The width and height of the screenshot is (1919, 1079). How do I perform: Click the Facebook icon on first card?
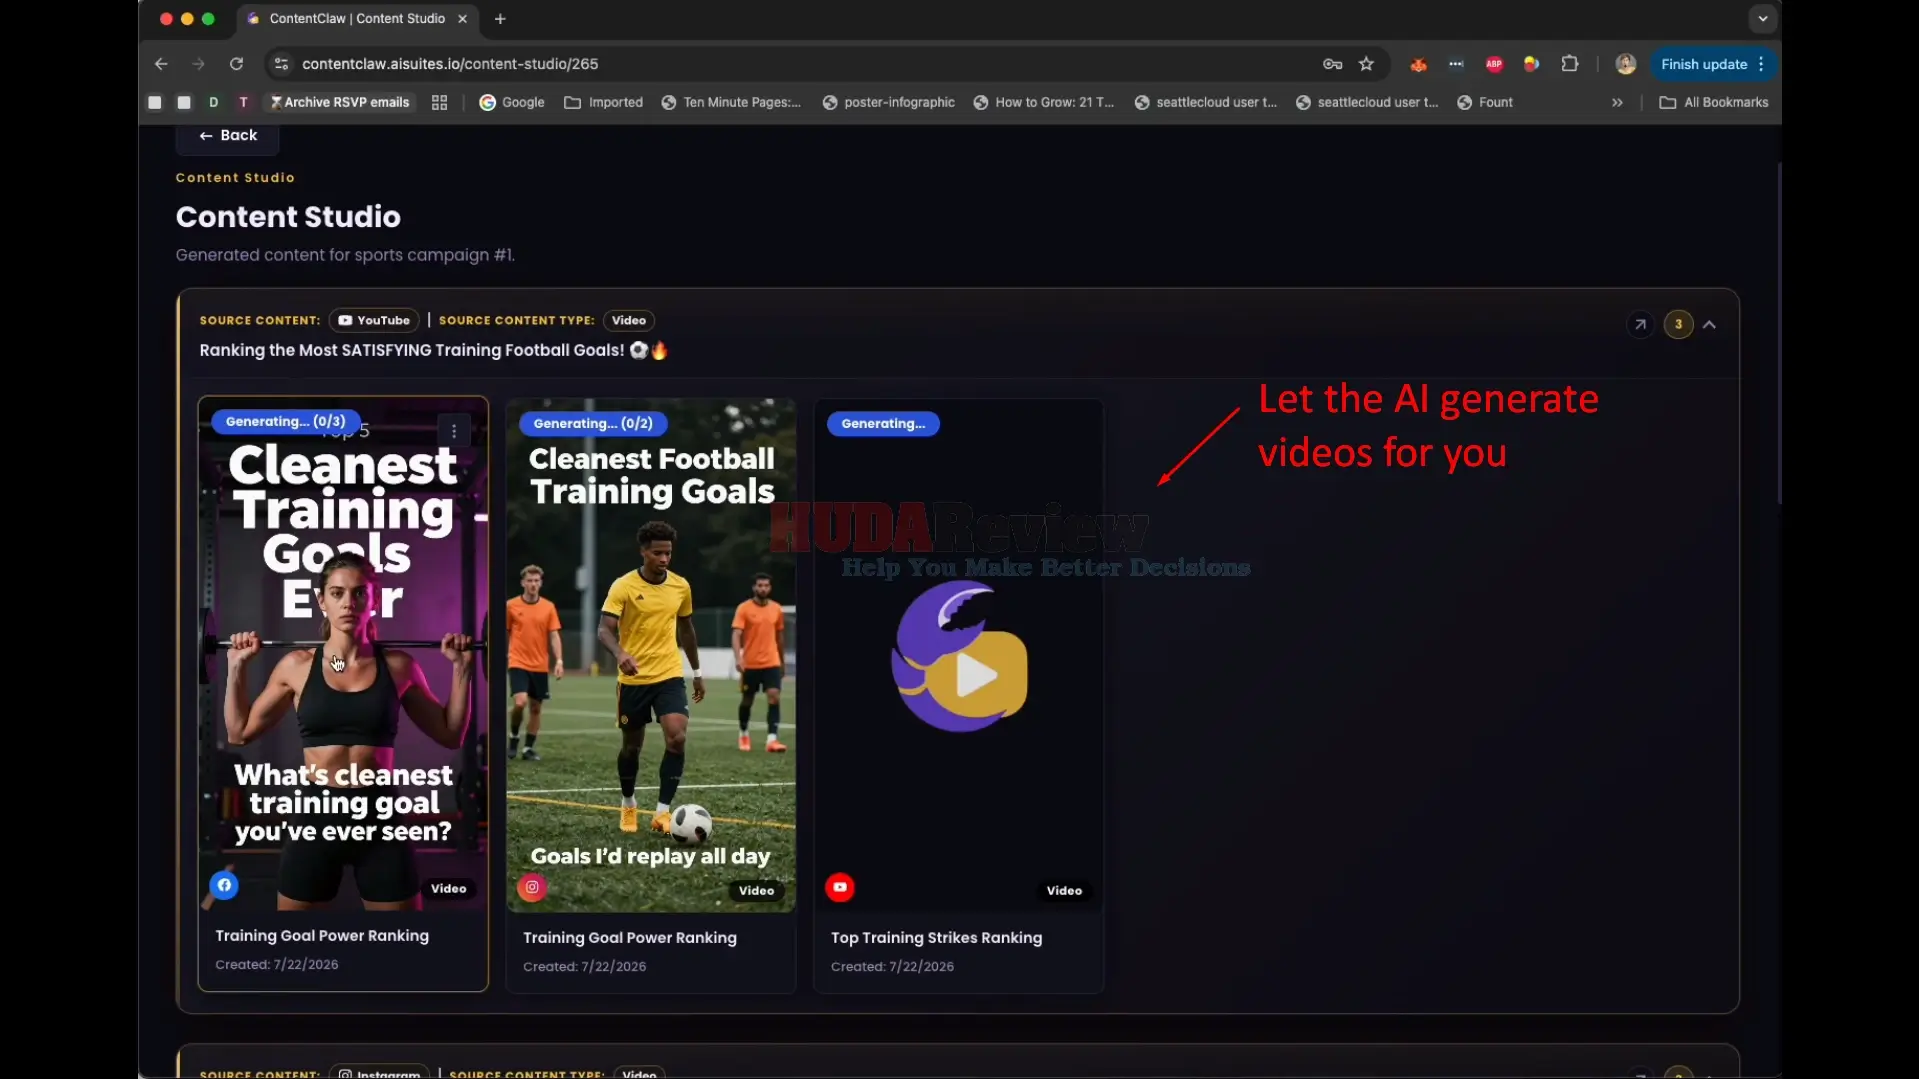point(224,885)
